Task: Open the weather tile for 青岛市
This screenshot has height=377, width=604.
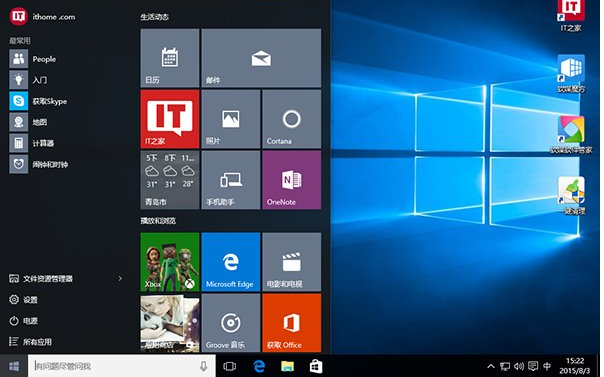Action: tap(170, 180)
